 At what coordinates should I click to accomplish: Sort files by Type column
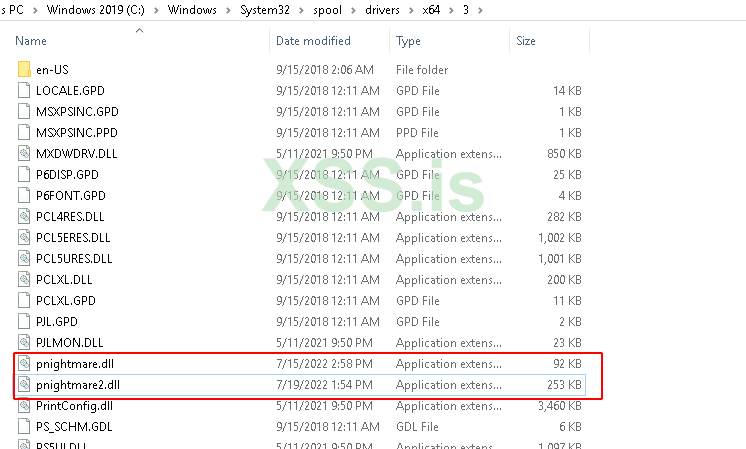[x=408, y=41]
